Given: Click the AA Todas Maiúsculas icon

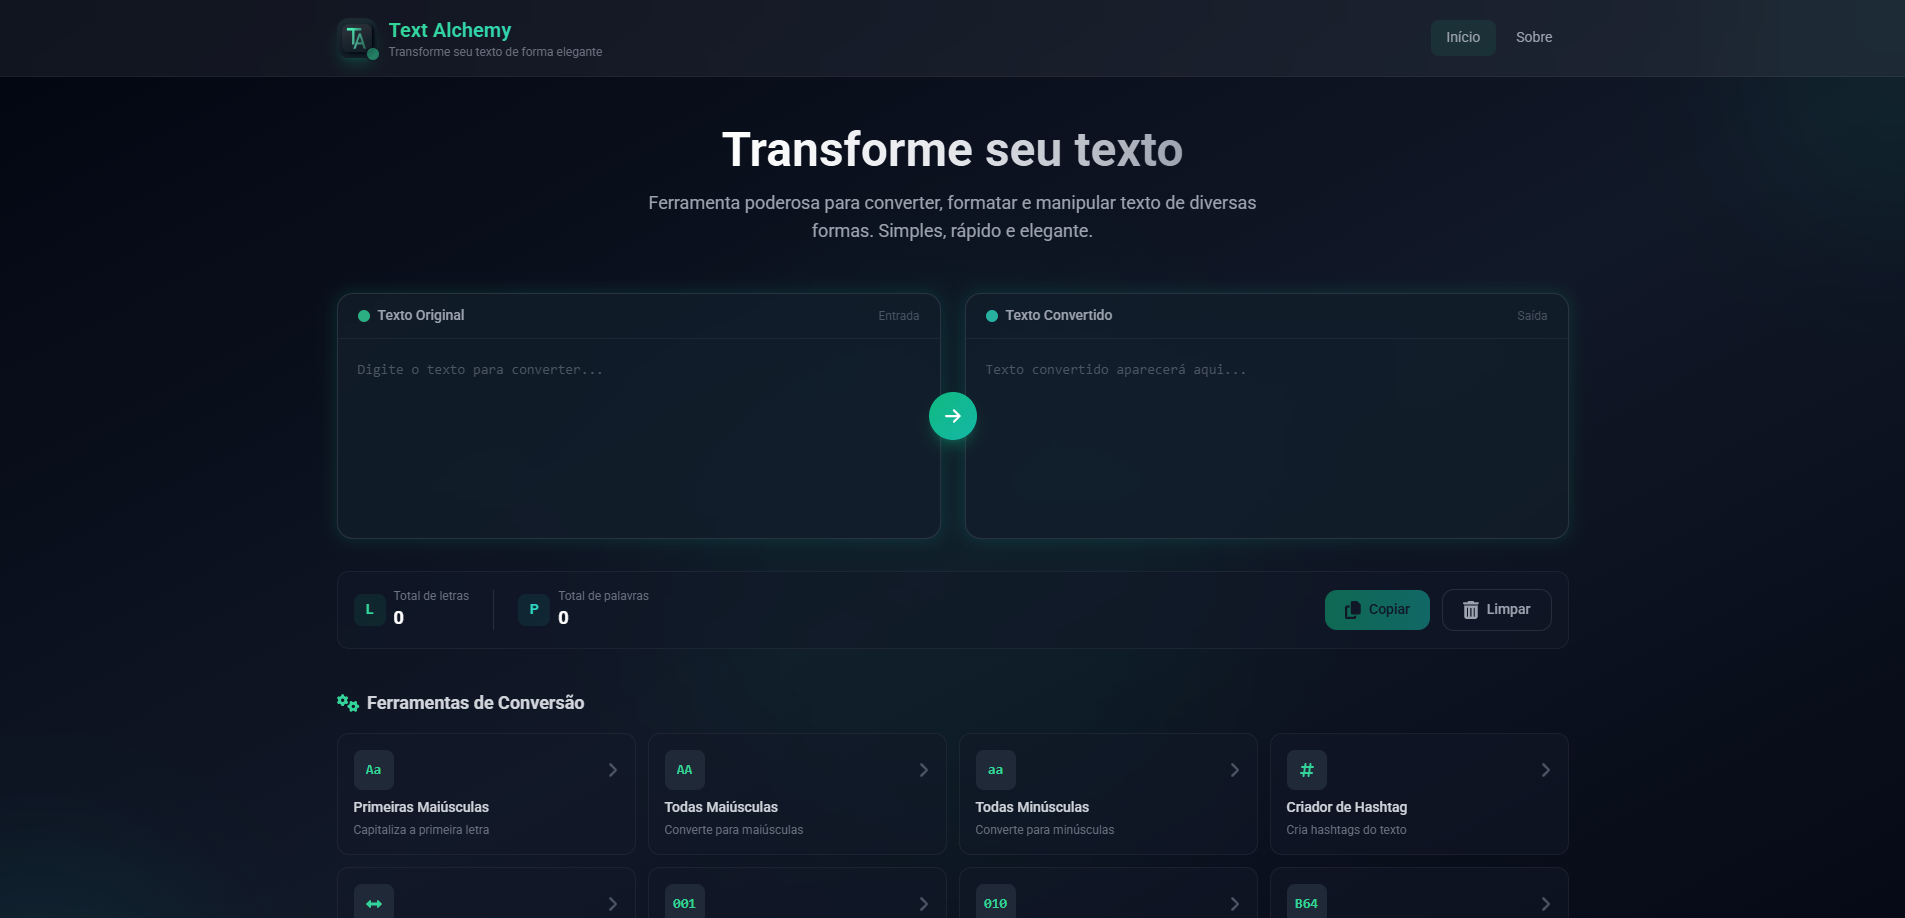Looking at the screenshot, I should click(684, 770).
